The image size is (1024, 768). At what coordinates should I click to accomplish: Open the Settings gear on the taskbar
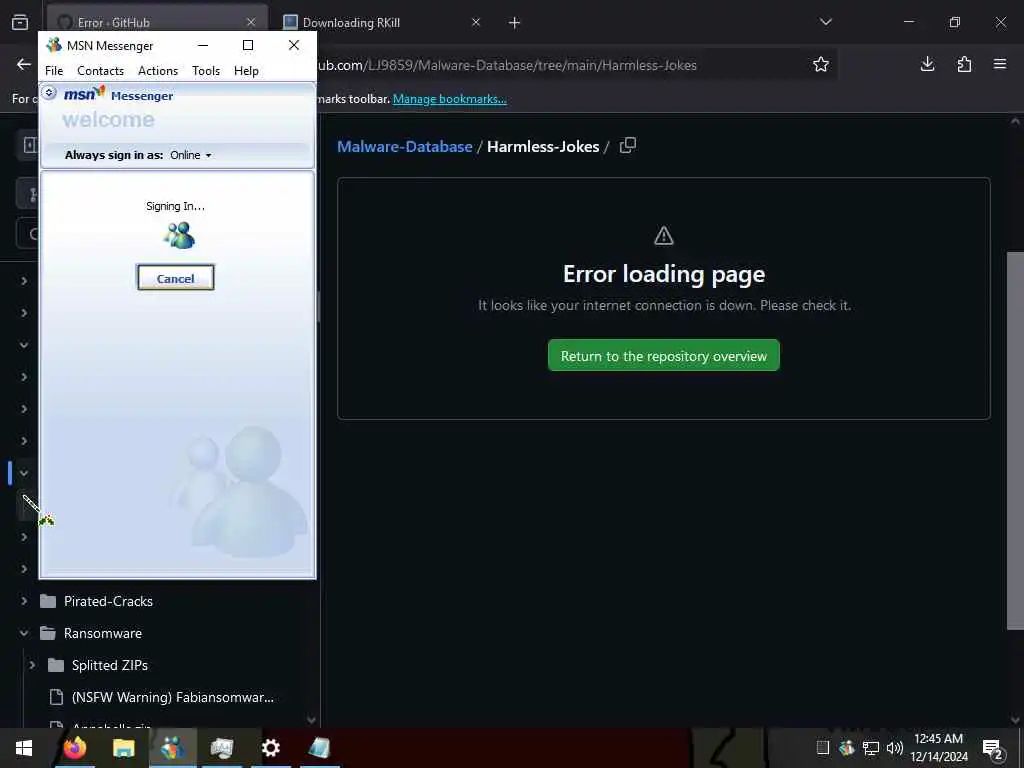pos(270,748)
